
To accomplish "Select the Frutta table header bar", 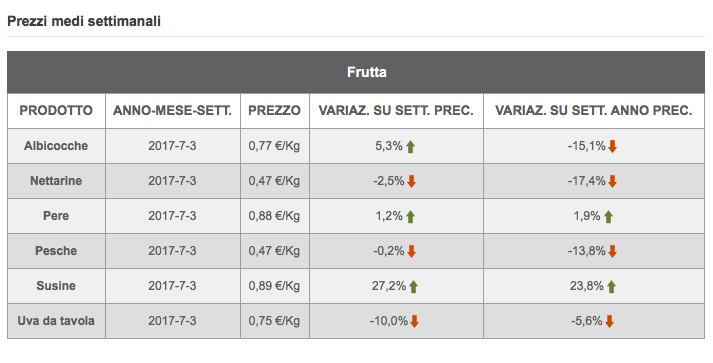I will [x=356, y=72].
